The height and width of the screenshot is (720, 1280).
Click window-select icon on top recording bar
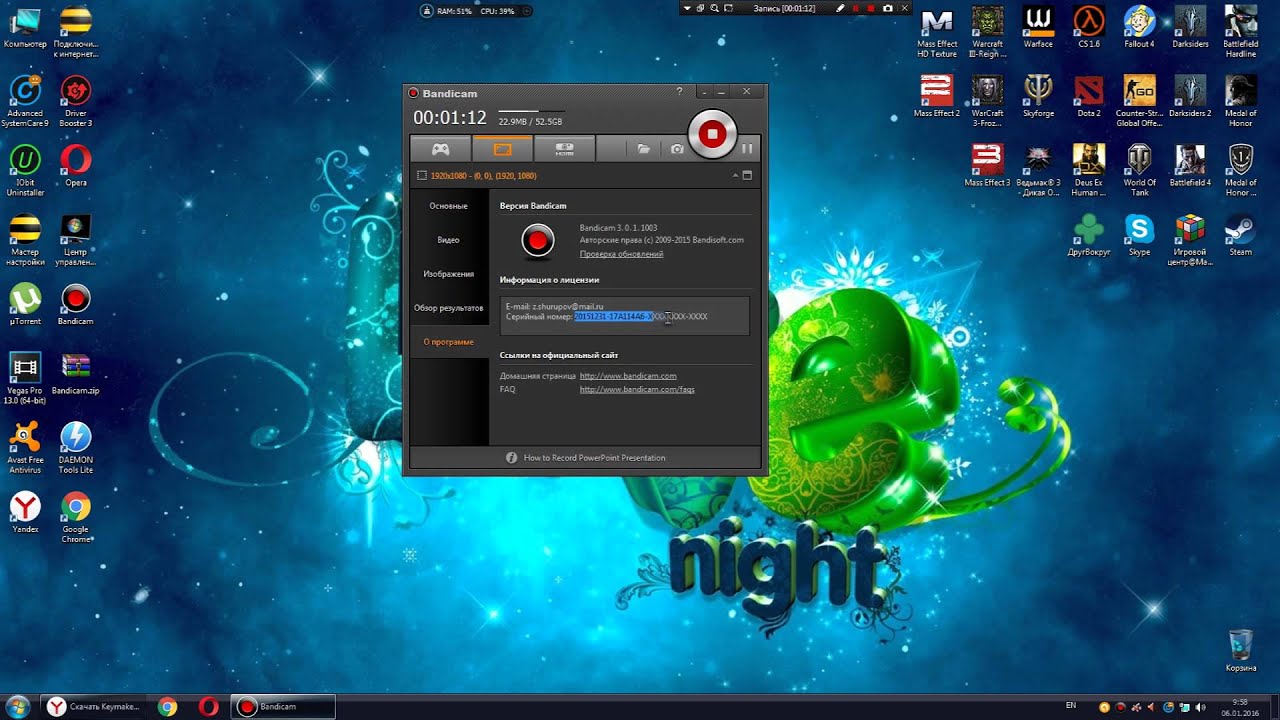tap(701, 8)
